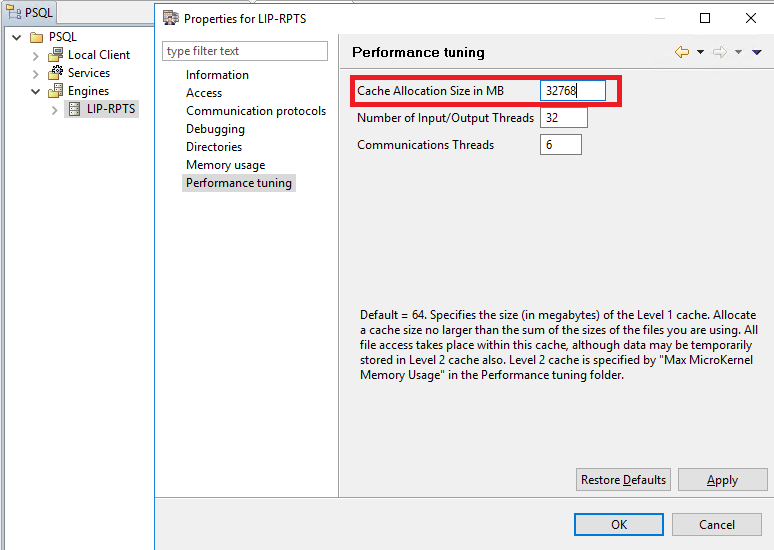This screenshot has width=774, height=550.
Task: Click the PSQL folder icon in tree
Action: tap(36, 37)
